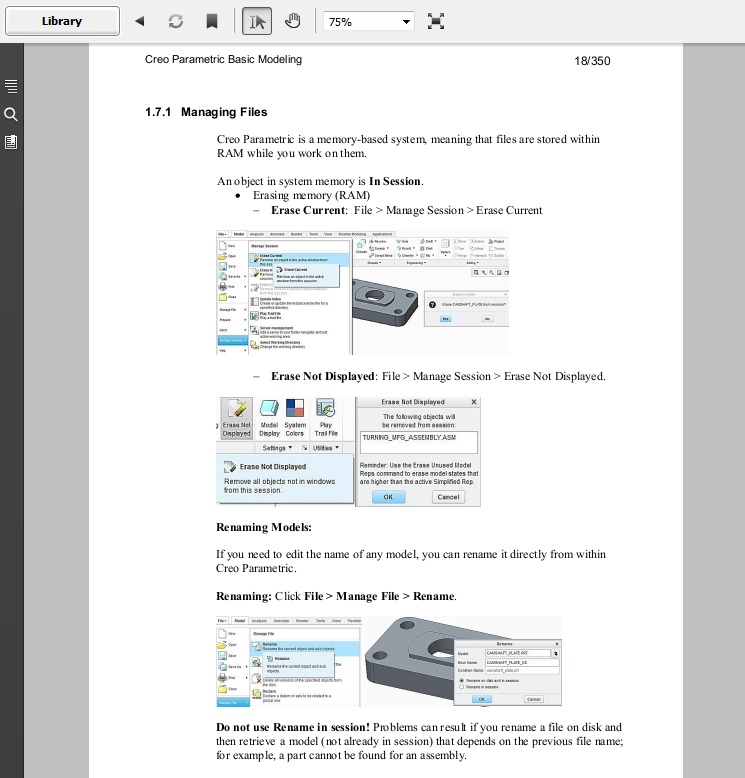Click the Erase Not Displayed dialog image
Viewport: 745px width, 778px height.
coord(348,452)
